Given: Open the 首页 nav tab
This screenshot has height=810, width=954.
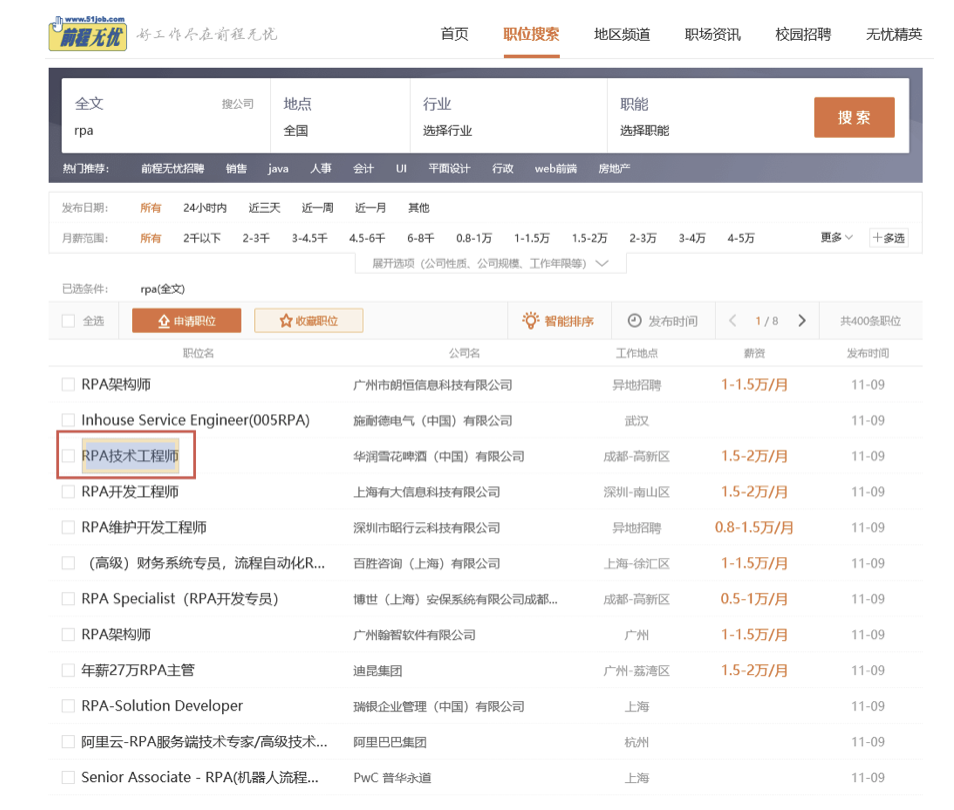Looking at the screenshot, I should coord(454,34).
